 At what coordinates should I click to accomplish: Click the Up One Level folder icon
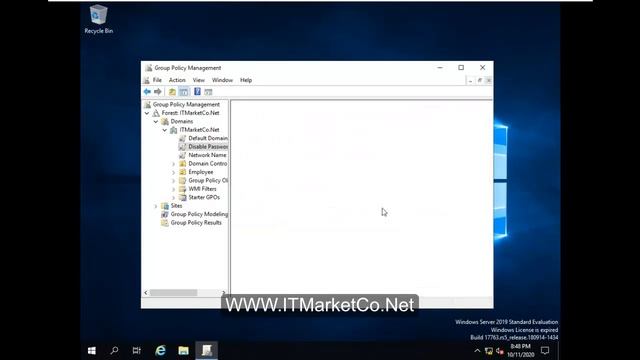pos(172,92)
